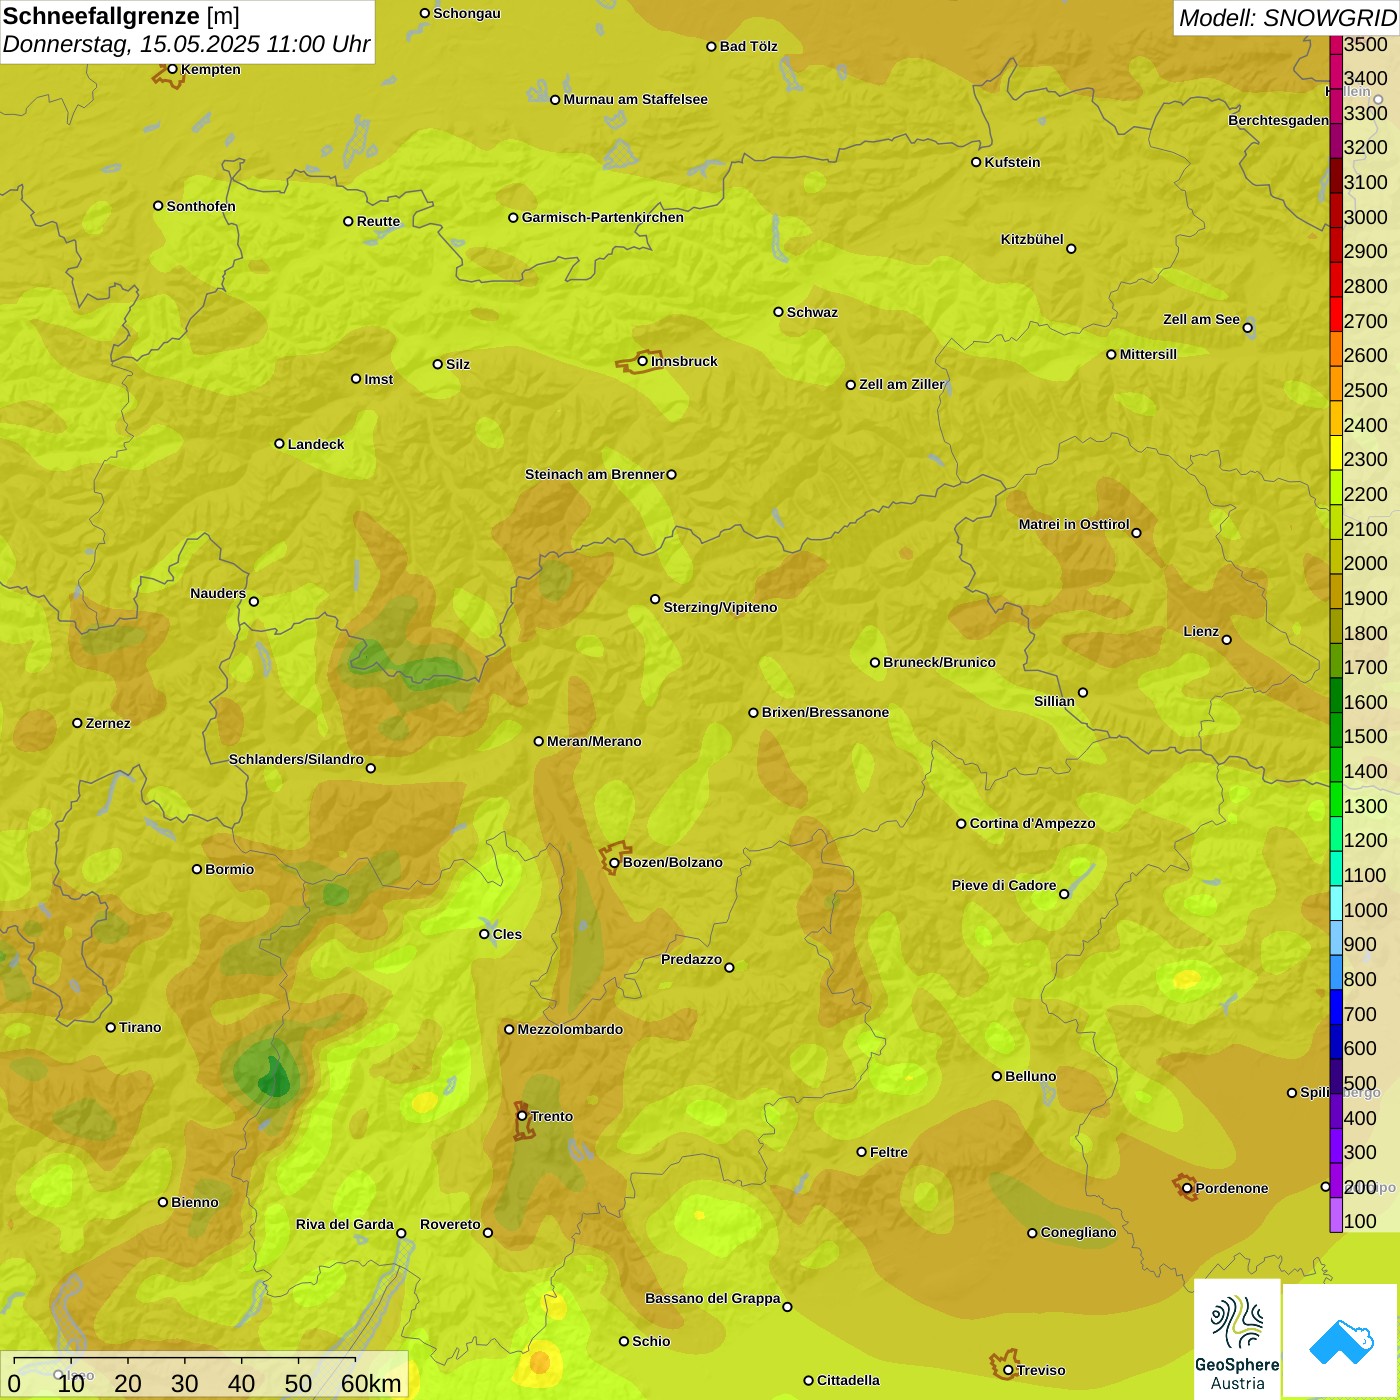The height and width of the screenshot is (1400, 1400).
Task: Click the Belluno marker dot
Action: coord(997,1076)
